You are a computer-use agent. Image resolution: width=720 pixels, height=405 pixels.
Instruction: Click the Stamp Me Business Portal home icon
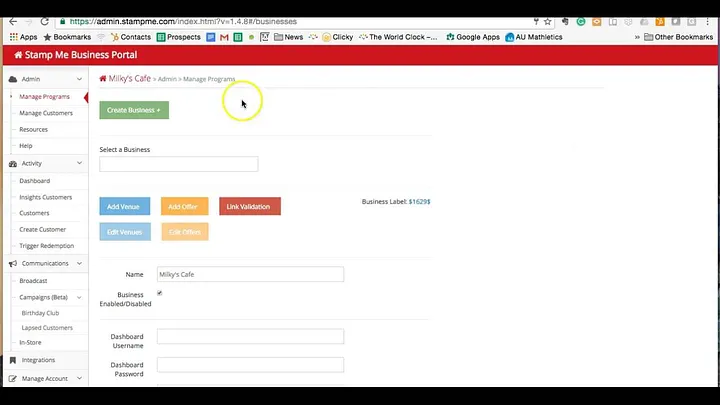[18, 55]
